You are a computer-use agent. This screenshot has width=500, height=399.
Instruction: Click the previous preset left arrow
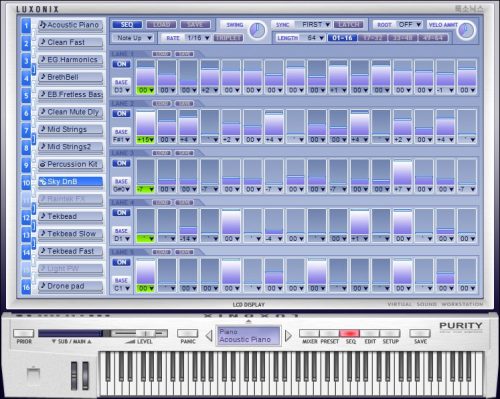(x=209, y=336)
